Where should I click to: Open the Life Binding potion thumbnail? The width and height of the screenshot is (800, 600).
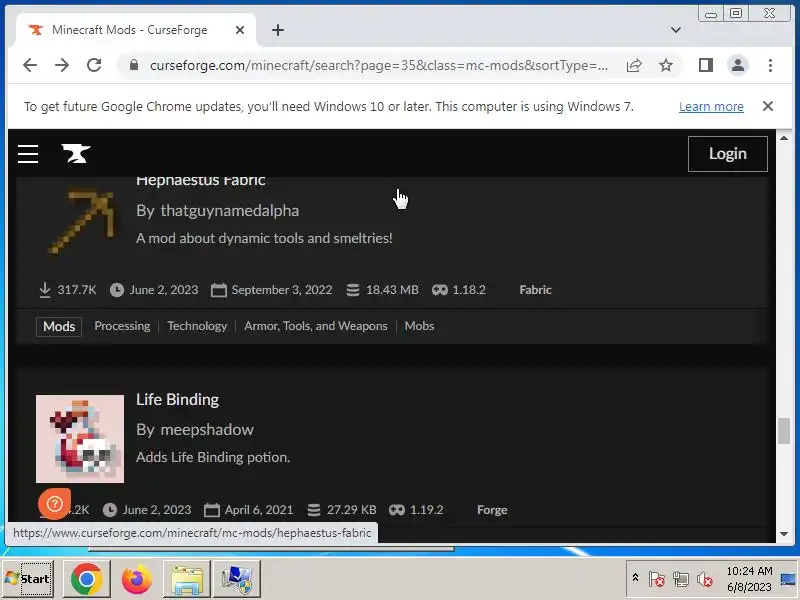[x=80, y=439]
